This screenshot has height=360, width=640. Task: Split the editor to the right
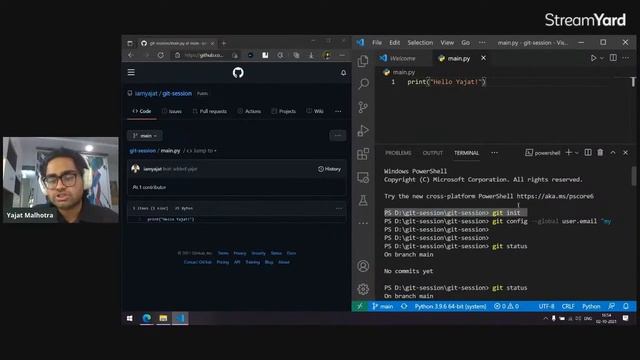point(613,58)
